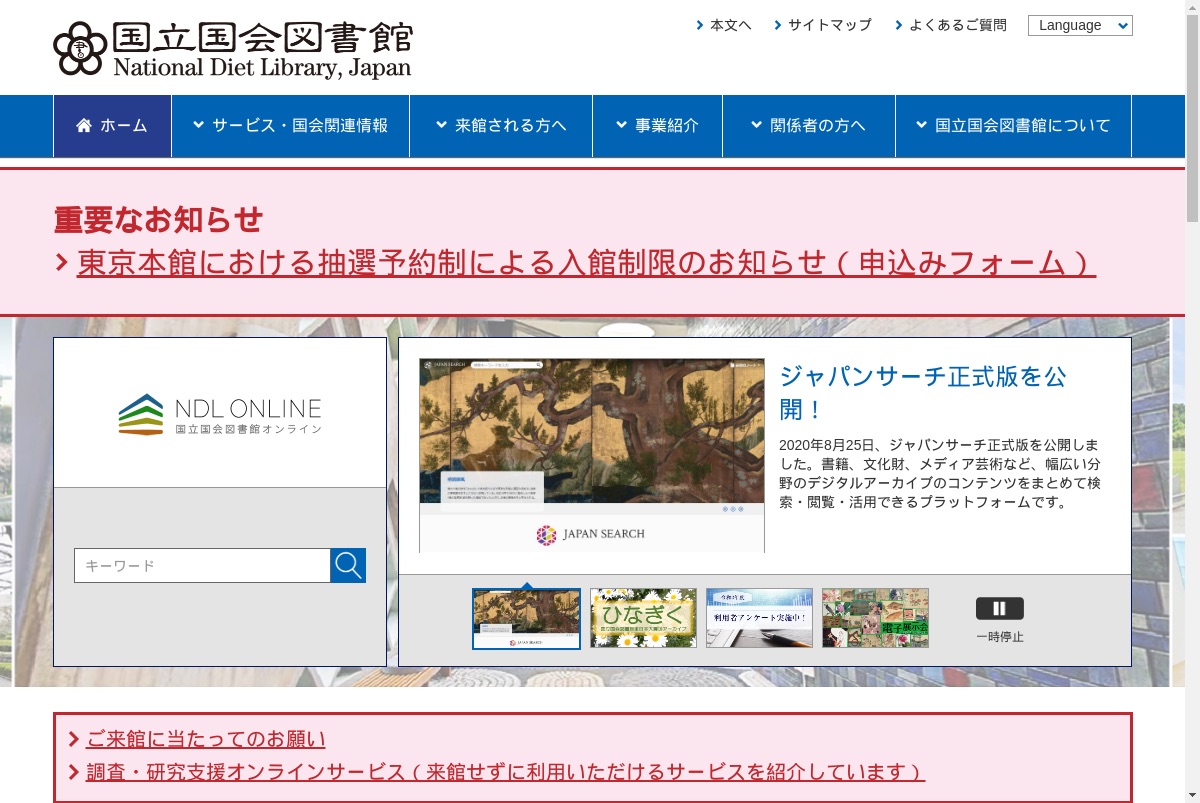Open the ご来館に当たってのお願い link
Screen dimensions: 1200x803
coord(206,740)
